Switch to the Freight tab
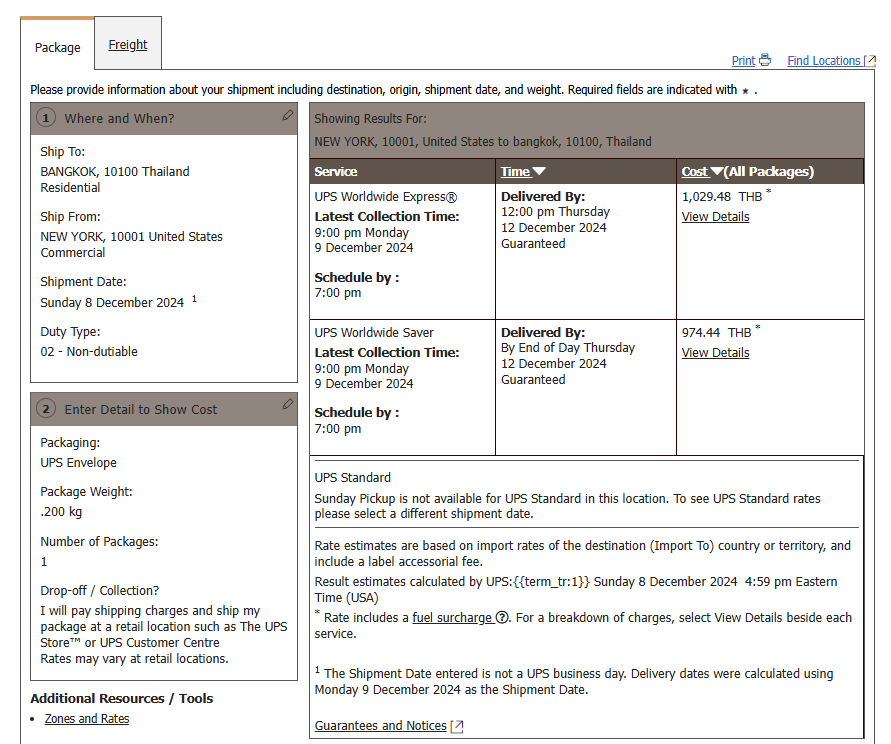Screen dimensions: 891x744 (x=128, y=44)
